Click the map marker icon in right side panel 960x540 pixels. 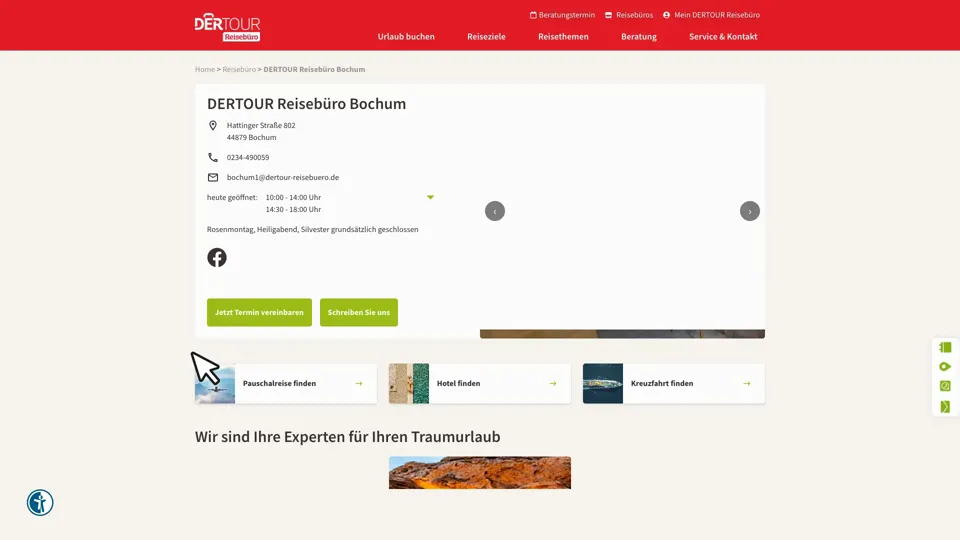945,367
